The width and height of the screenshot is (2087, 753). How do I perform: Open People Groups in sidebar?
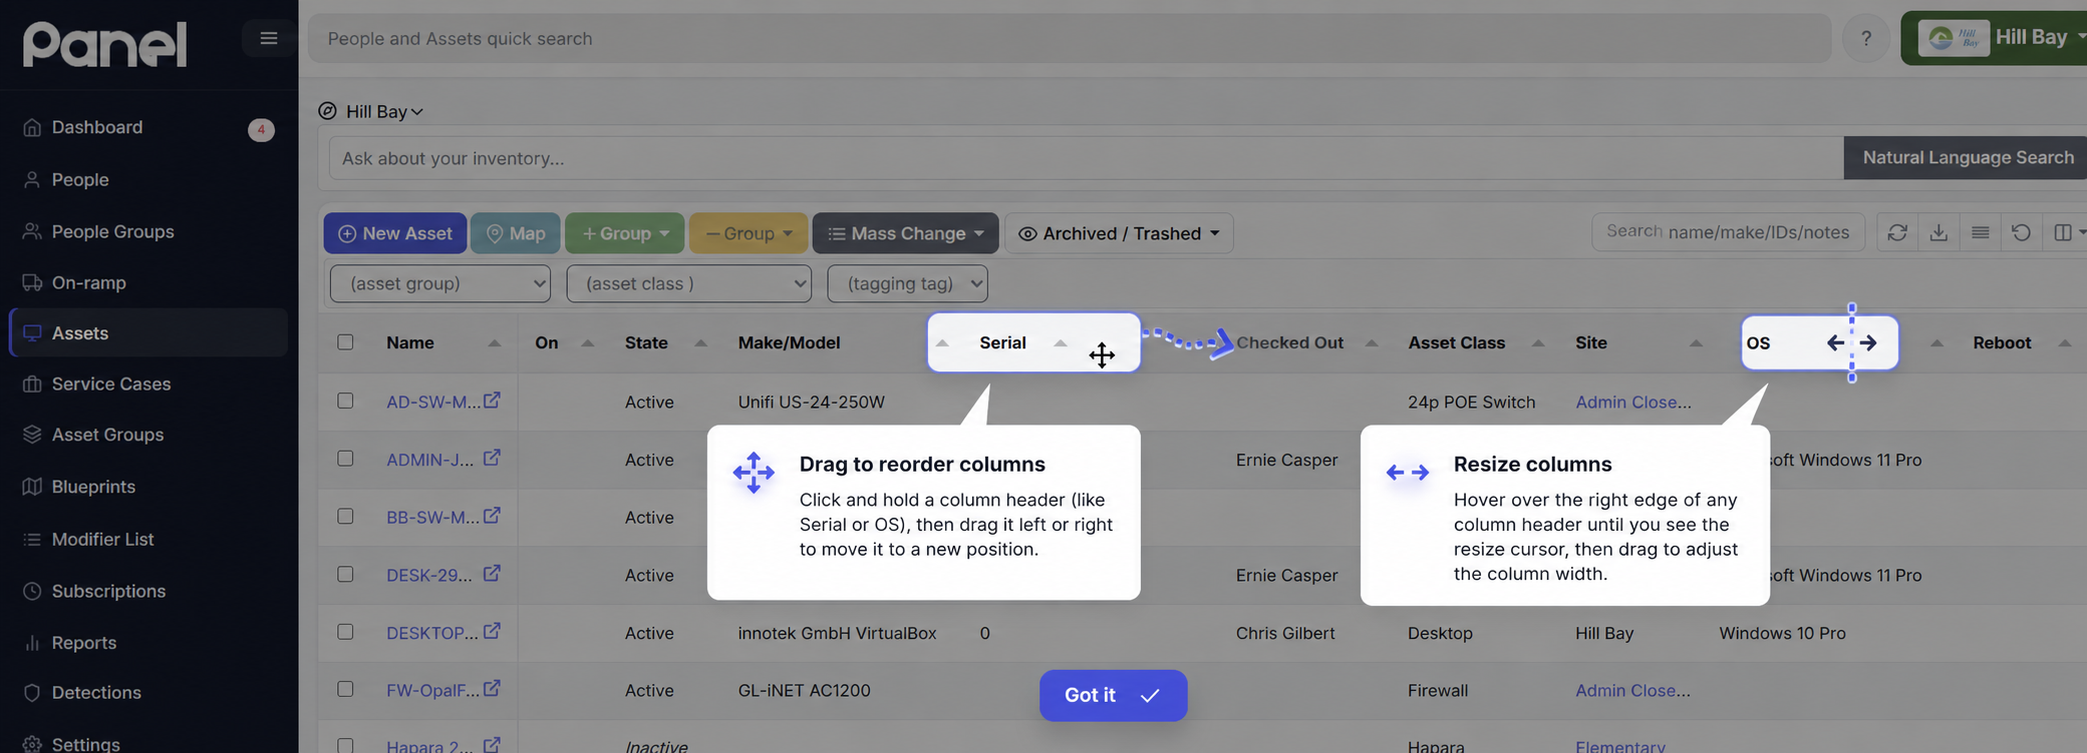(x=113, y=231)
